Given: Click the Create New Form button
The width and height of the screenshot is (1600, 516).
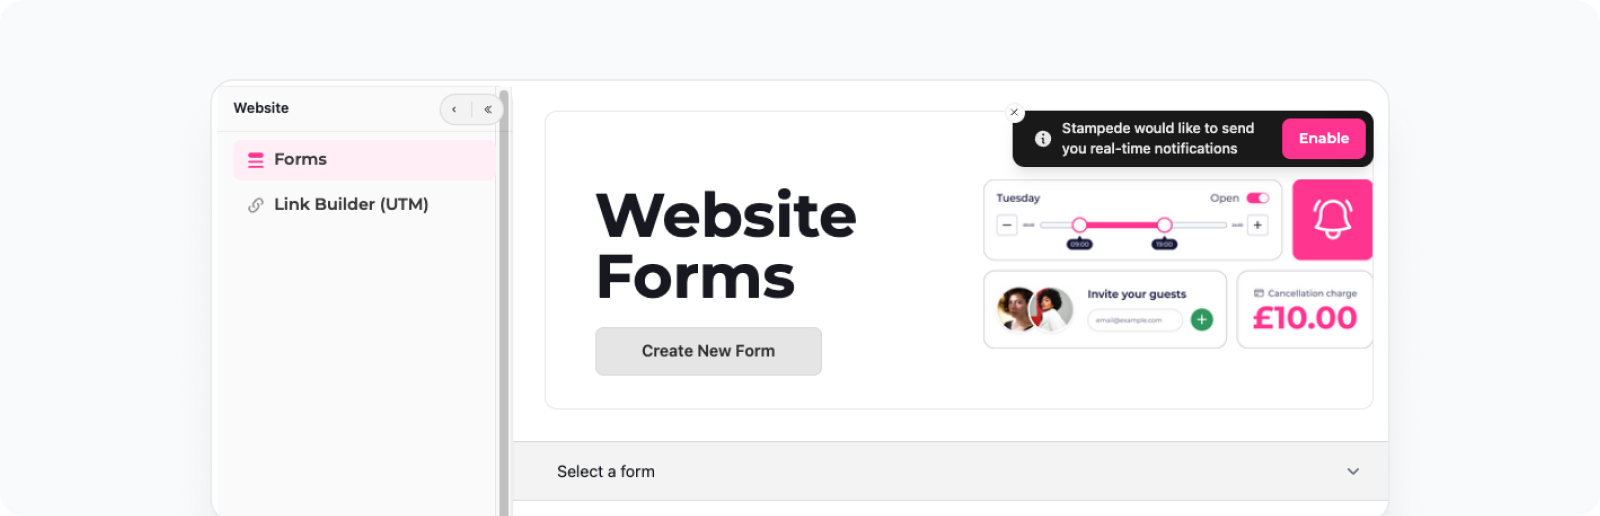Looking at the screenshot, I should point(708,351).
